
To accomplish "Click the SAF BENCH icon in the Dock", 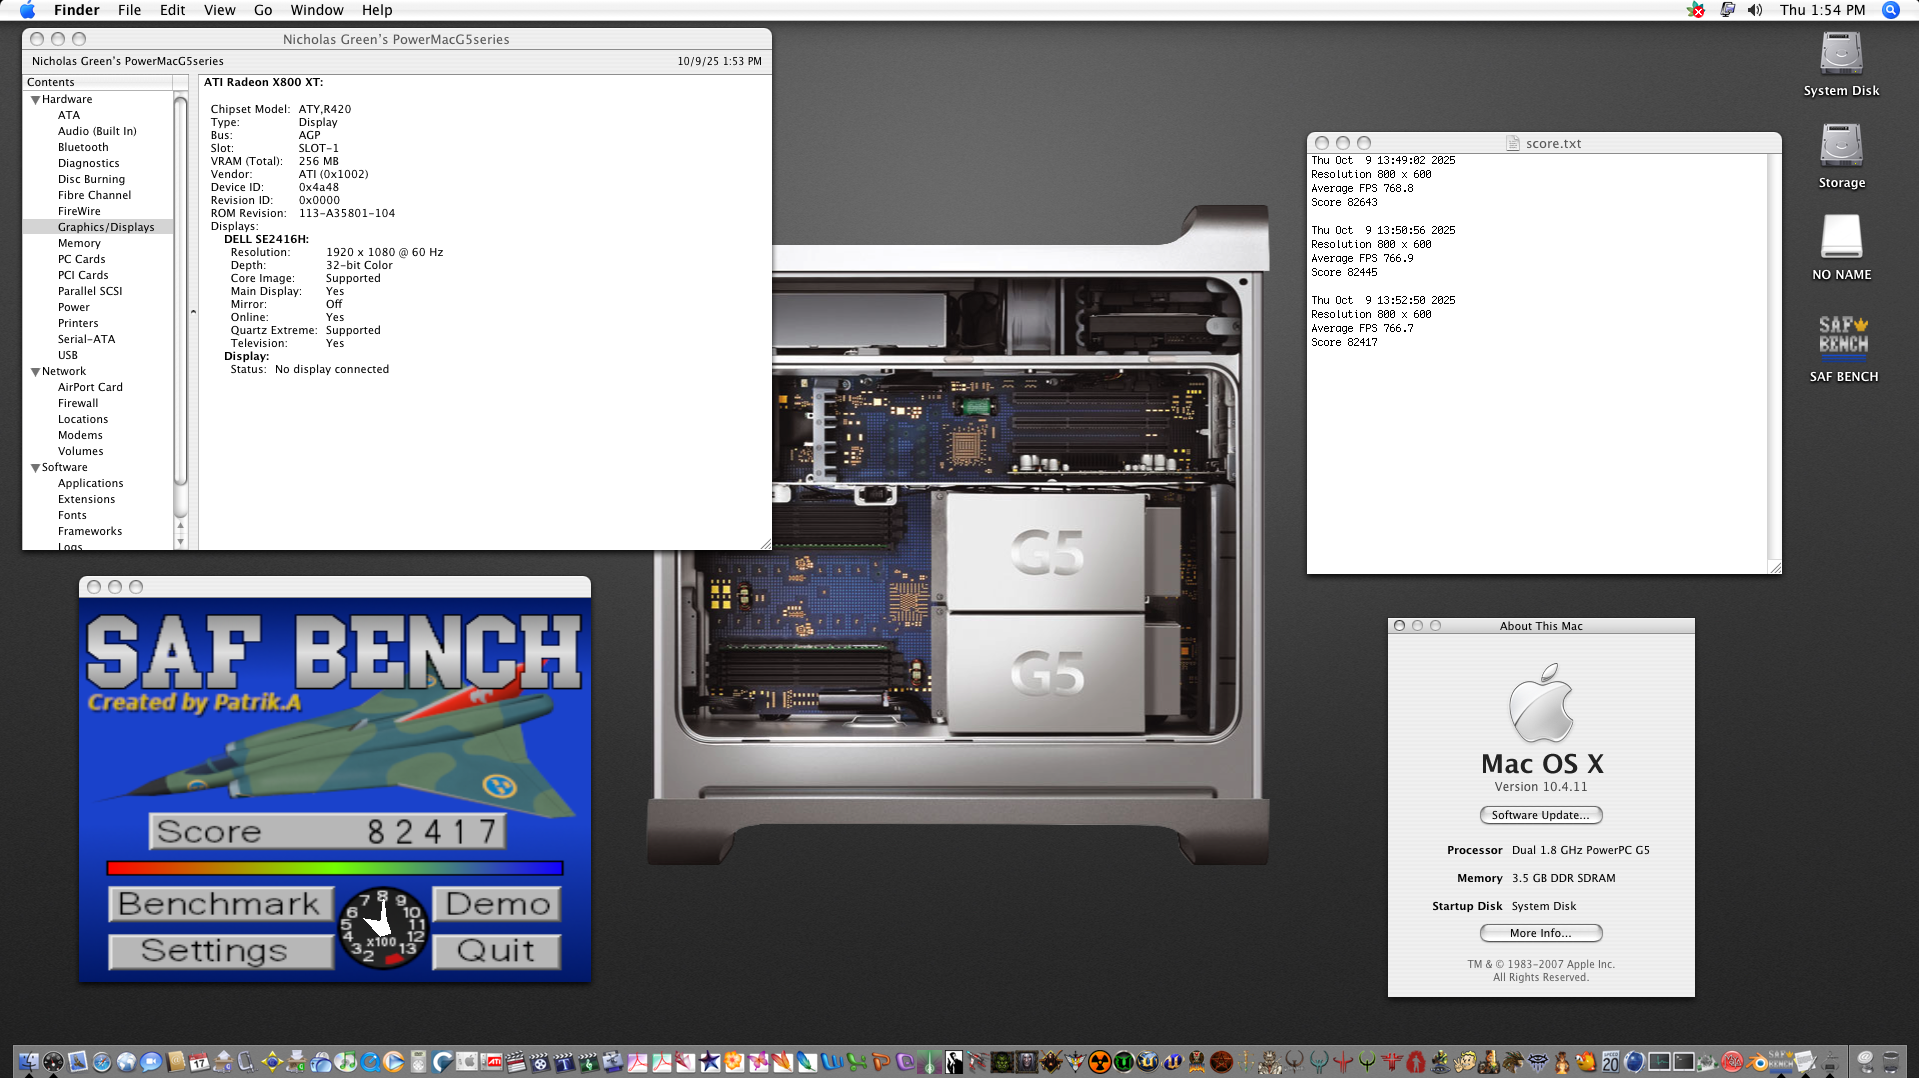I will click(x=1782, y=1062).
